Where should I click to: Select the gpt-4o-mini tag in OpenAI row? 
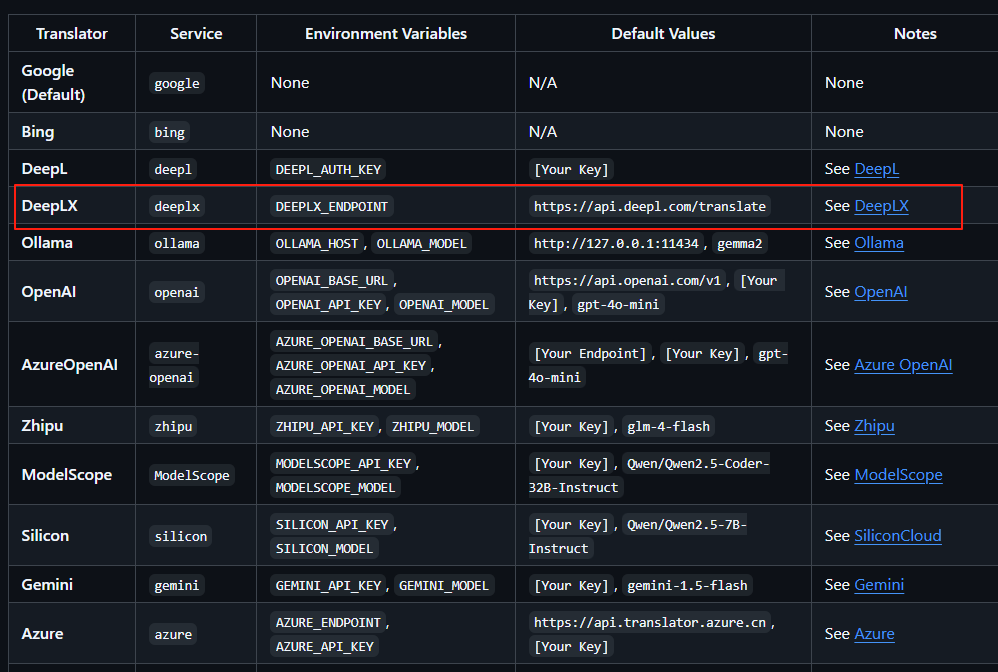618,305
